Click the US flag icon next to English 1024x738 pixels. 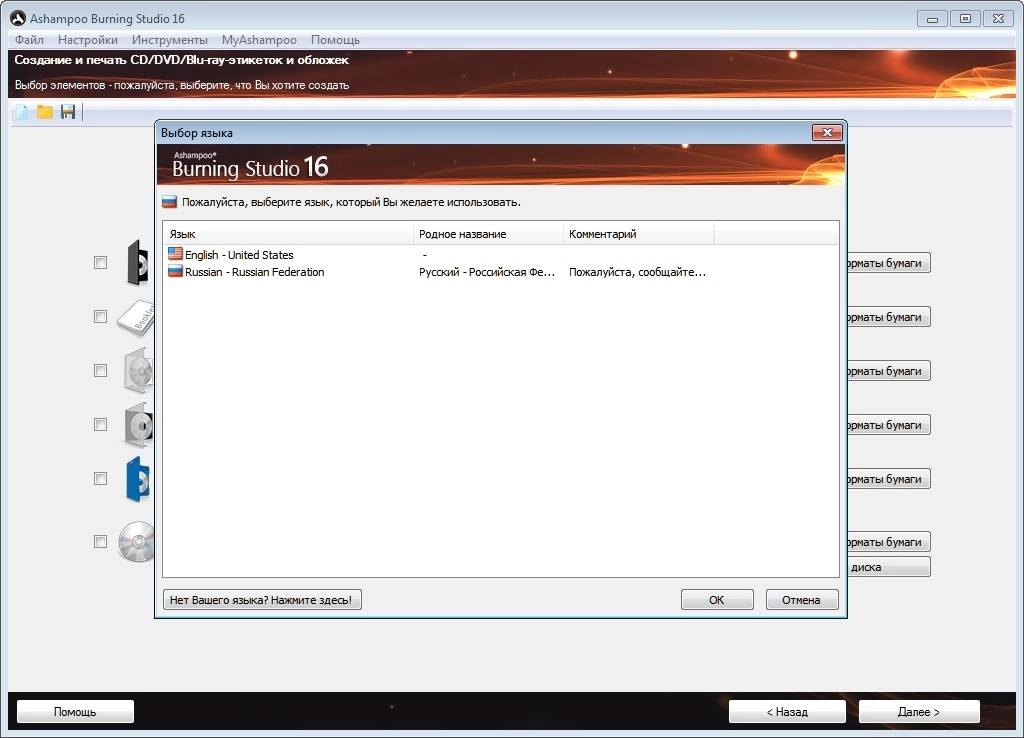[175, 254]
